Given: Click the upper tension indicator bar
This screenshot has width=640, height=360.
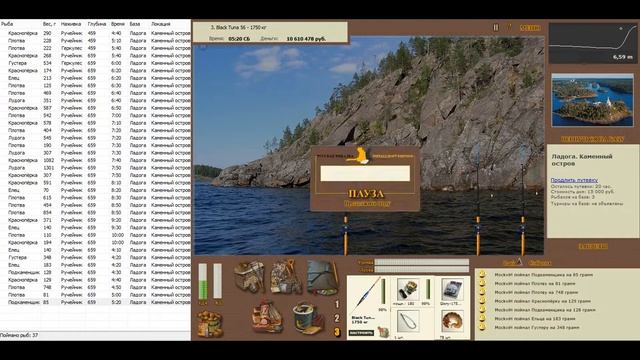Looking at the screenshot, I should coord(422,262).
